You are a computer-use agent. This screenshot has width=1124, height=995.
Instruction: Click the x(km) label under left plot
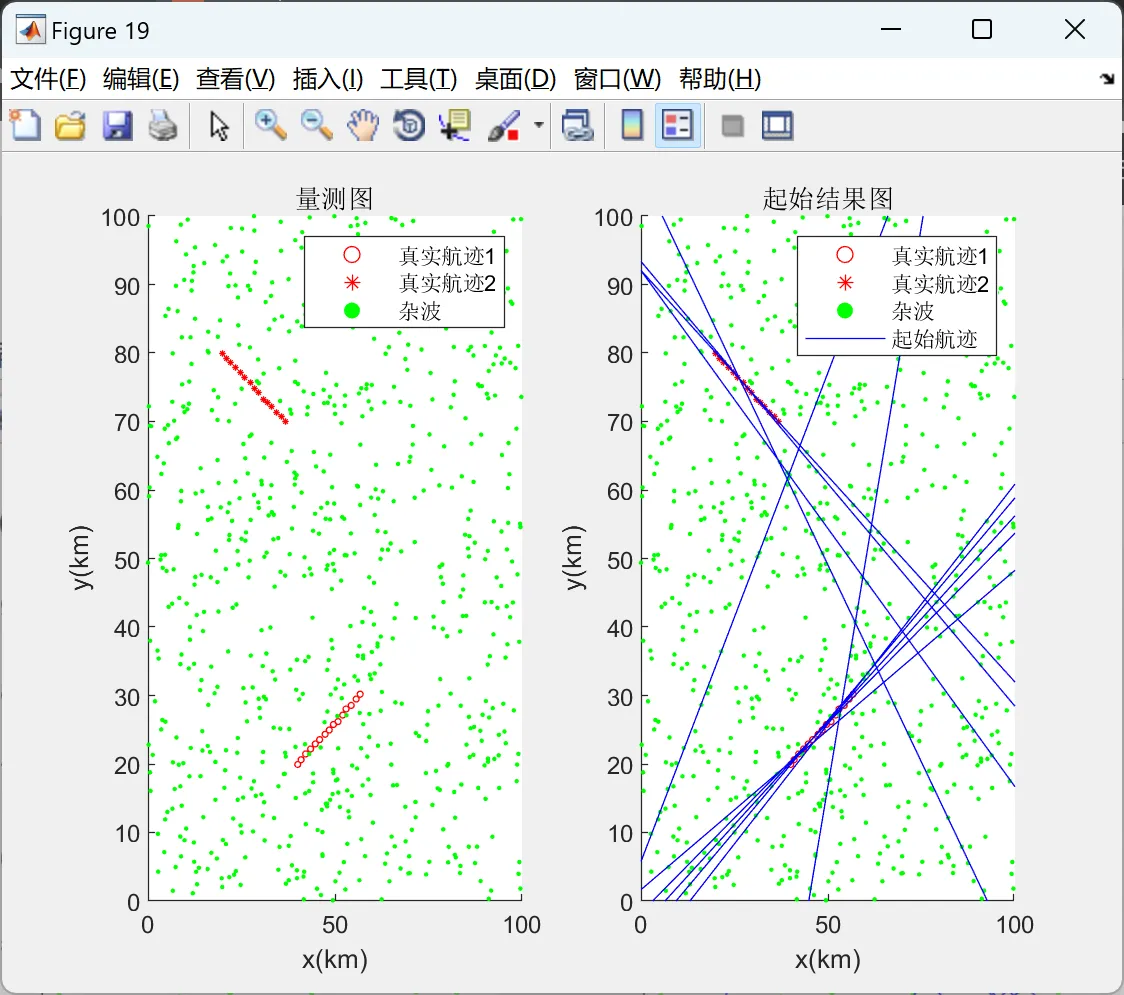pos(335,959)
